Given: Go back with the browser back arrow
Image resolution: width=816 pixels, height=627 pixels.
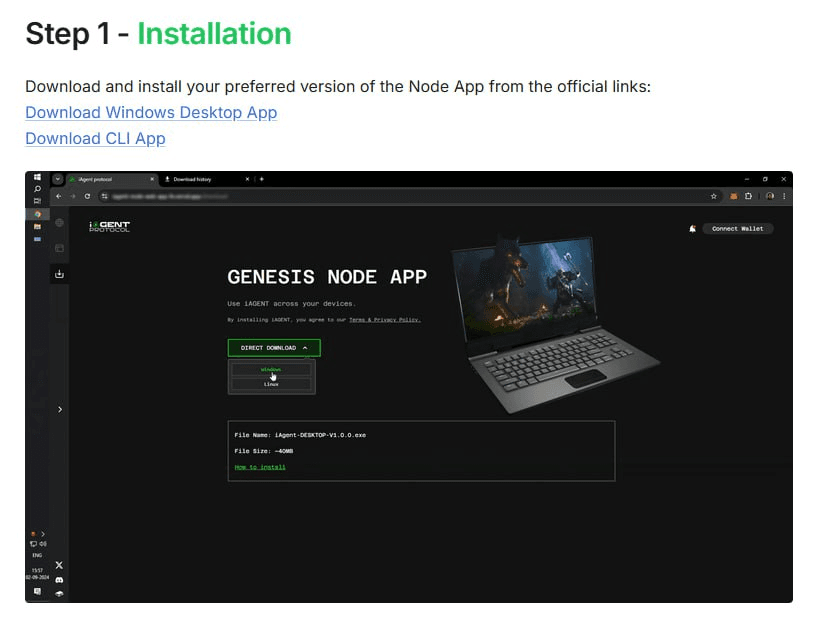Looking at the screenshot, I should coord(59,196).
